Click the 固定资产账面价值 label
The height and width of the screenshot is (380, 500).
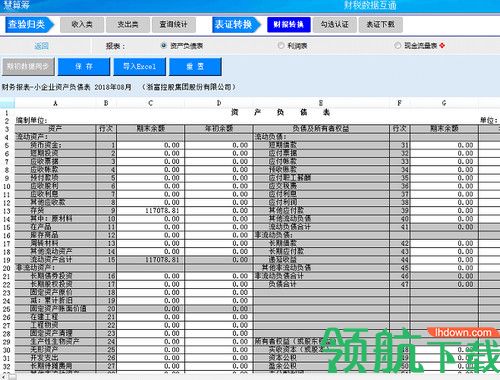(58, 309)
